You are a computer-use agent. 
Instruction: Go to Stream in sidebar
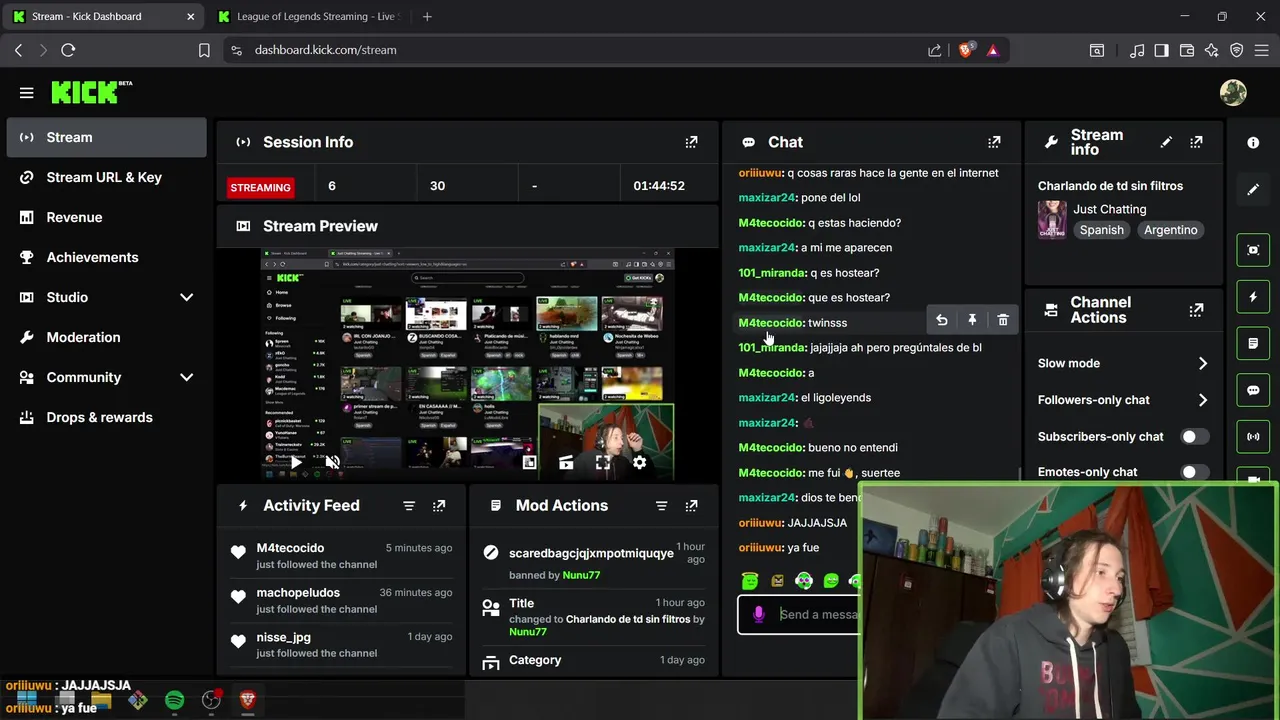(x=106, y=137)
